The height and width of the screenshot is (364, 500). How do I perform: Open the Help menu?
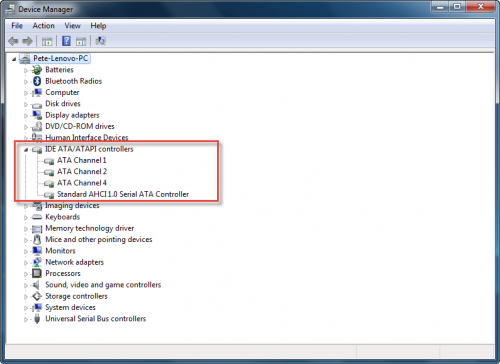pyautogui.click(x=98, y=26)
